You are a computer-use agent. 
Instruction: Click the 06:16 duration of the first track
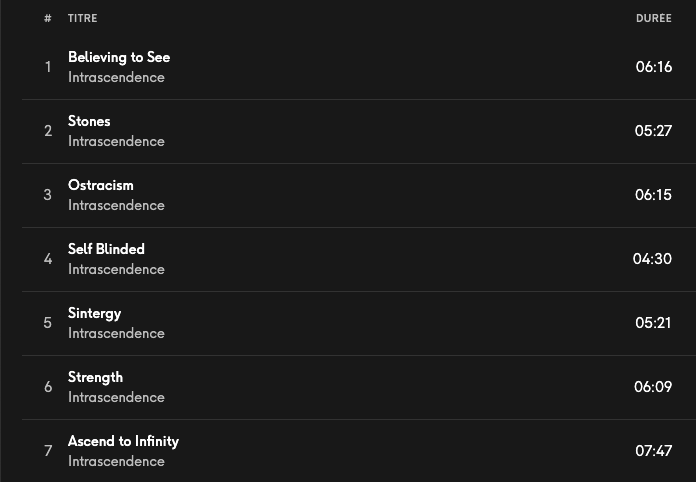click(653, 67)
